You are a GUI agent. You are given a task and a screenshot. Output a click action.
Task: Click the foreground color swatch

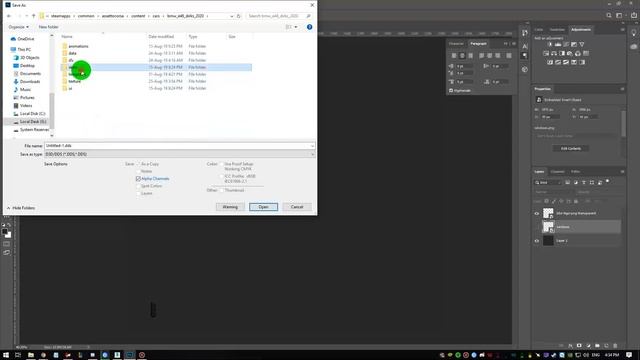[x=4, y=231]
